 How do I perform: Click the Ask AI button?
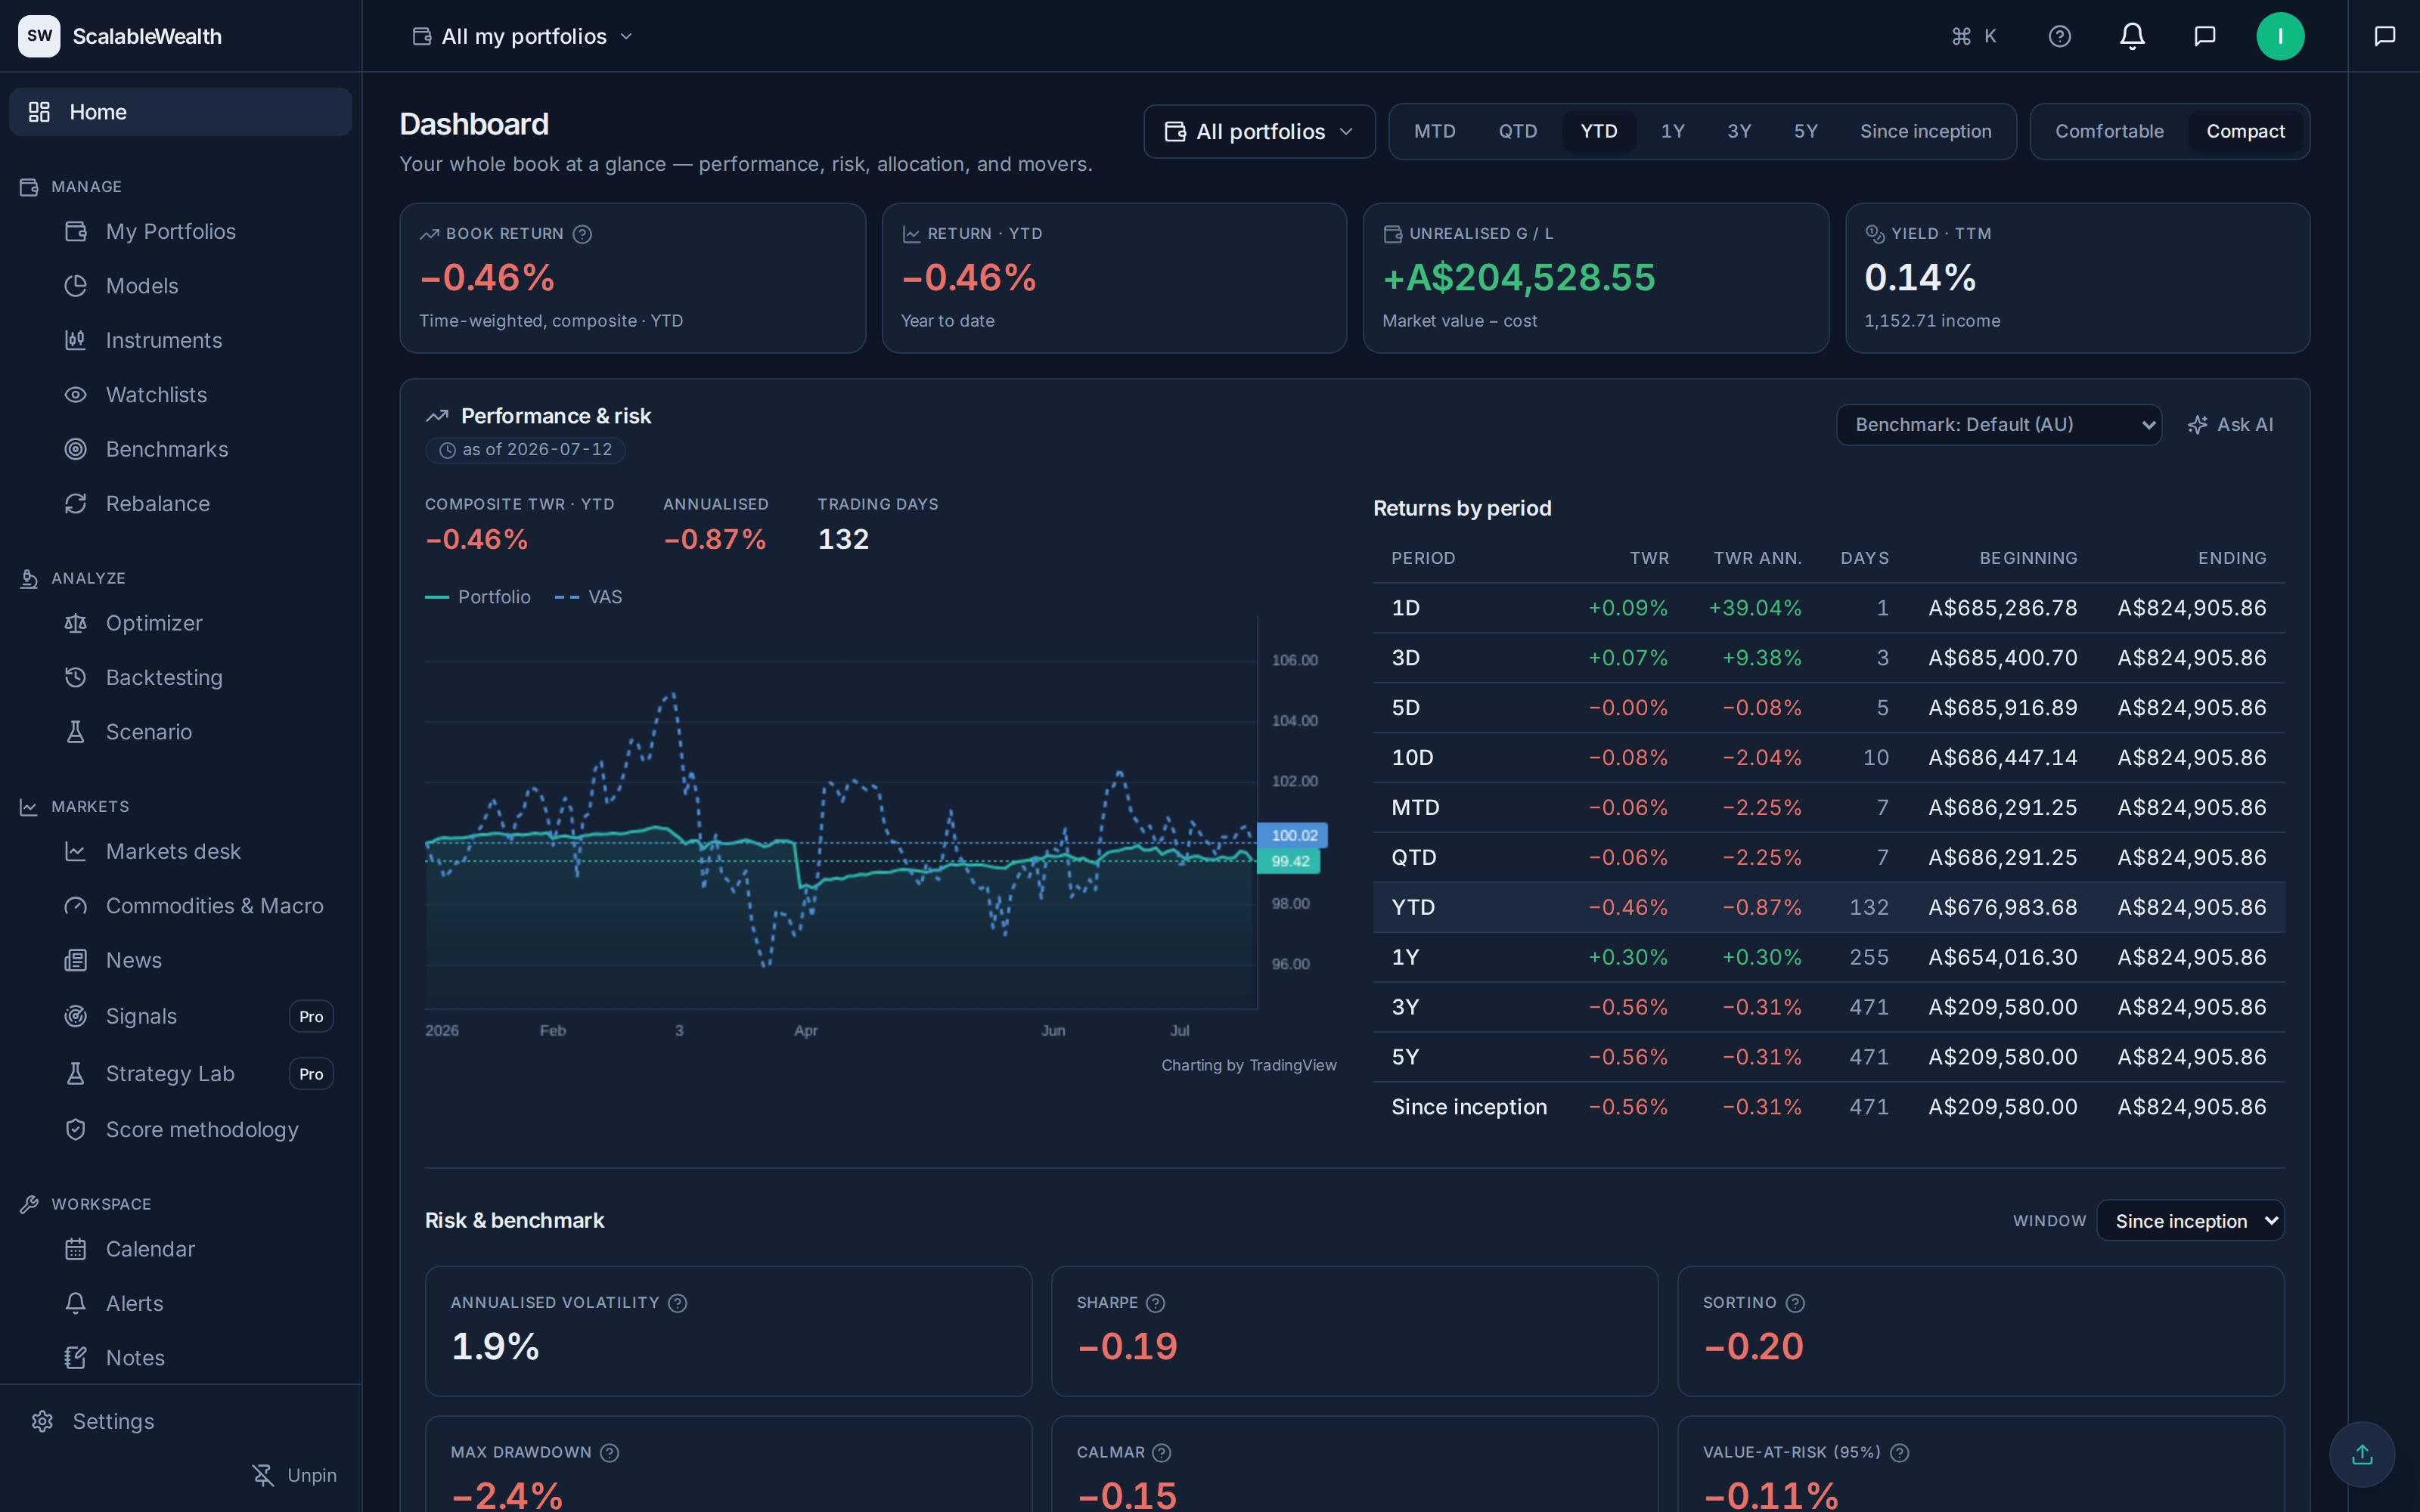2231,425
